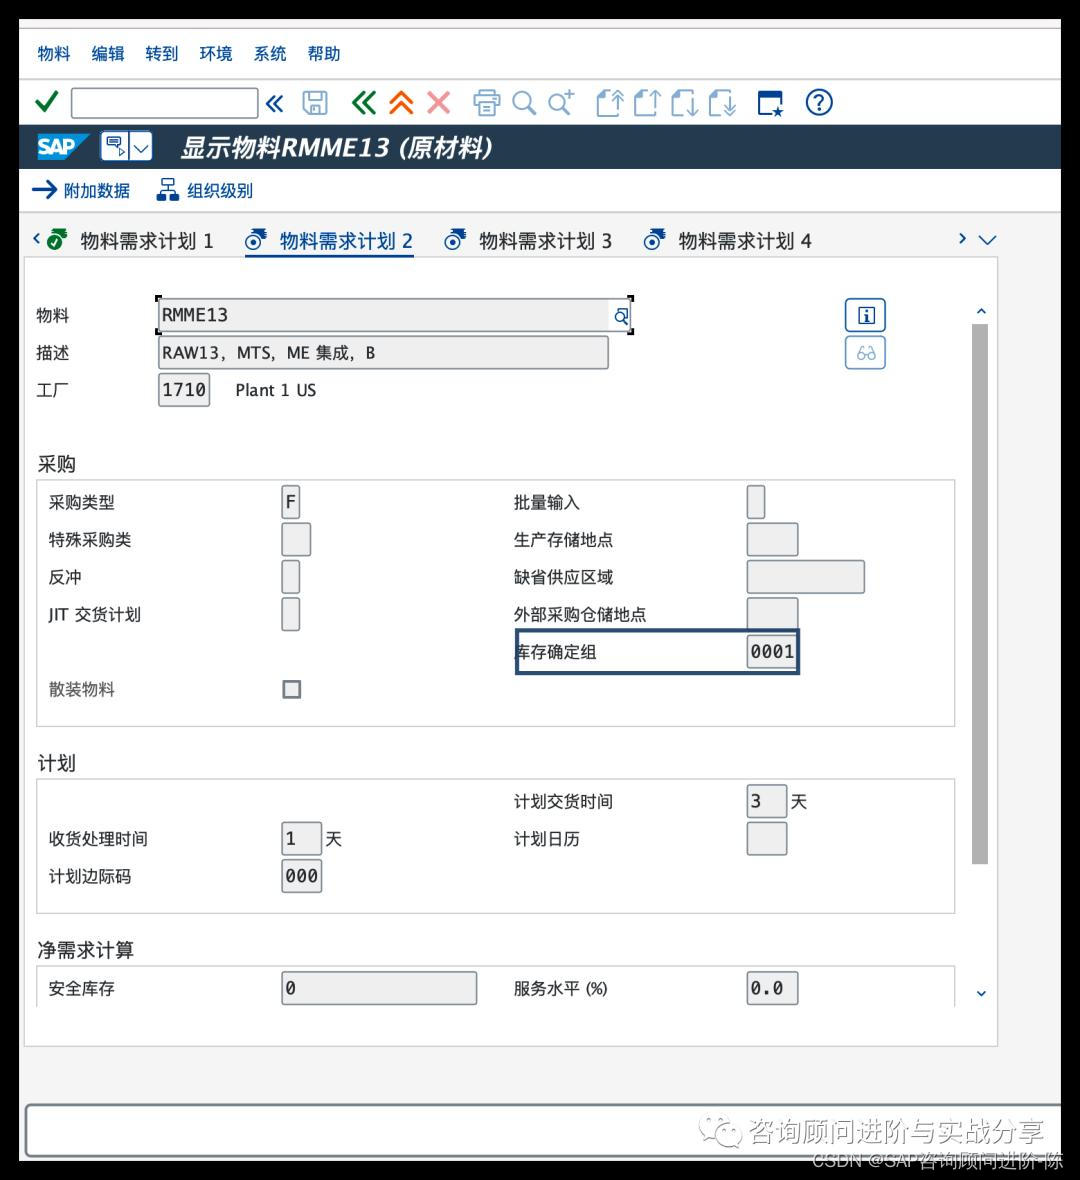Switch to tab 物料需求计划 1
Viewport: 1080px width, 1180px height.
(x=129, y=241)
